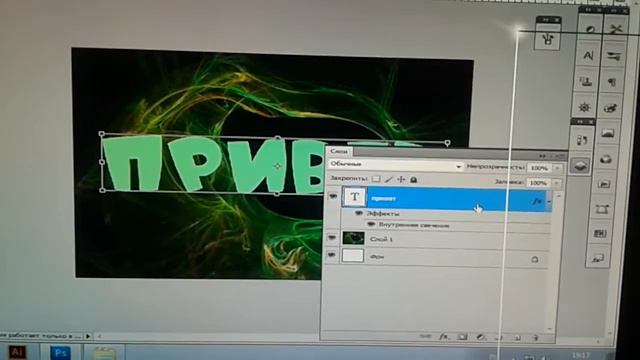This screenshot has width=640, height=360.
Task: Click the Add layer mask icon at panel bottom
Action: [x=462, y=337]
